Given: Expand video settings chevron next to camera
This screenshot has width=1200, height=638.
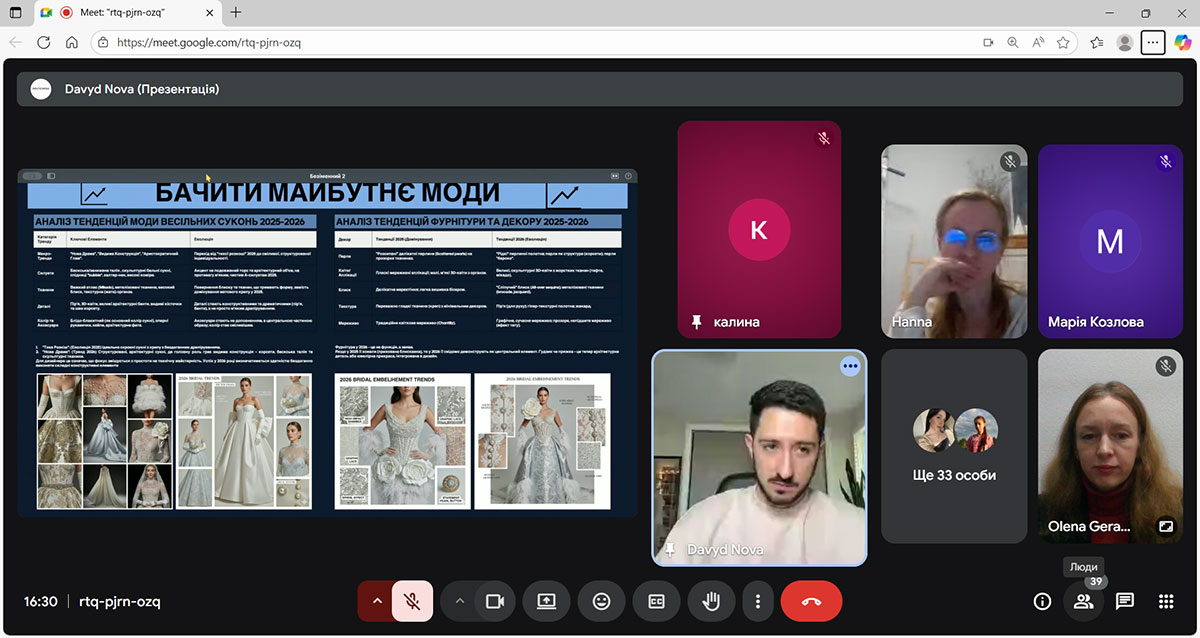Looking at the screenshot, I should (x=459, y=601).
